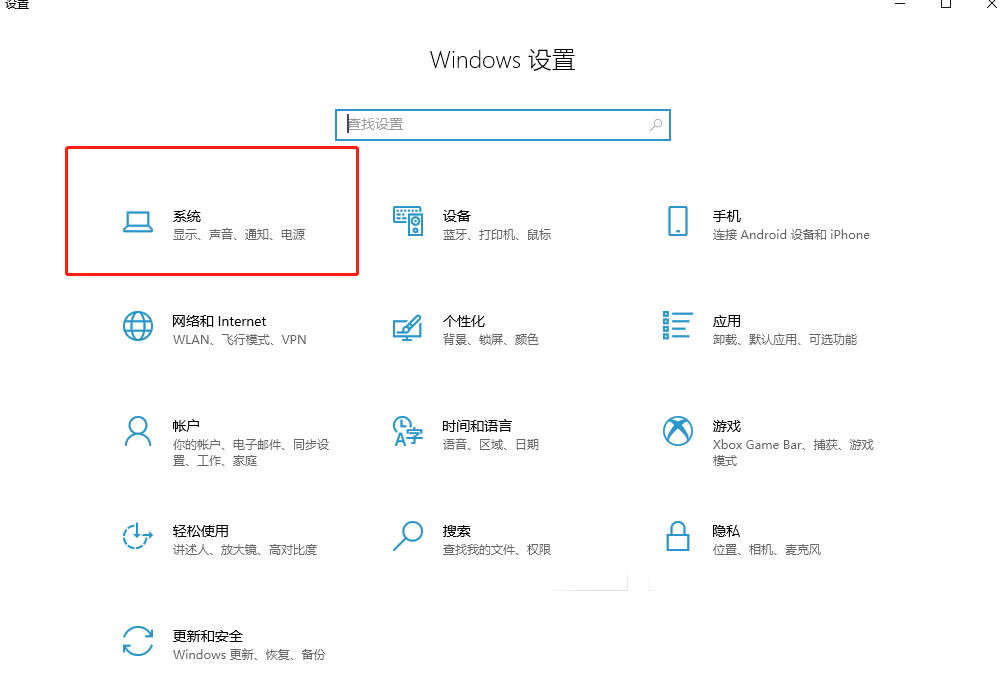
Task: Click the Devices keyboard and speaker icon
Action: click(408, 221)
